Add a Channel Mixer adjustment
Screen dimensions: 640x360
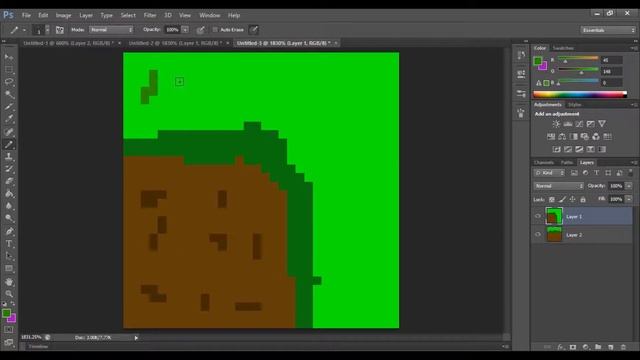[596, 136]
